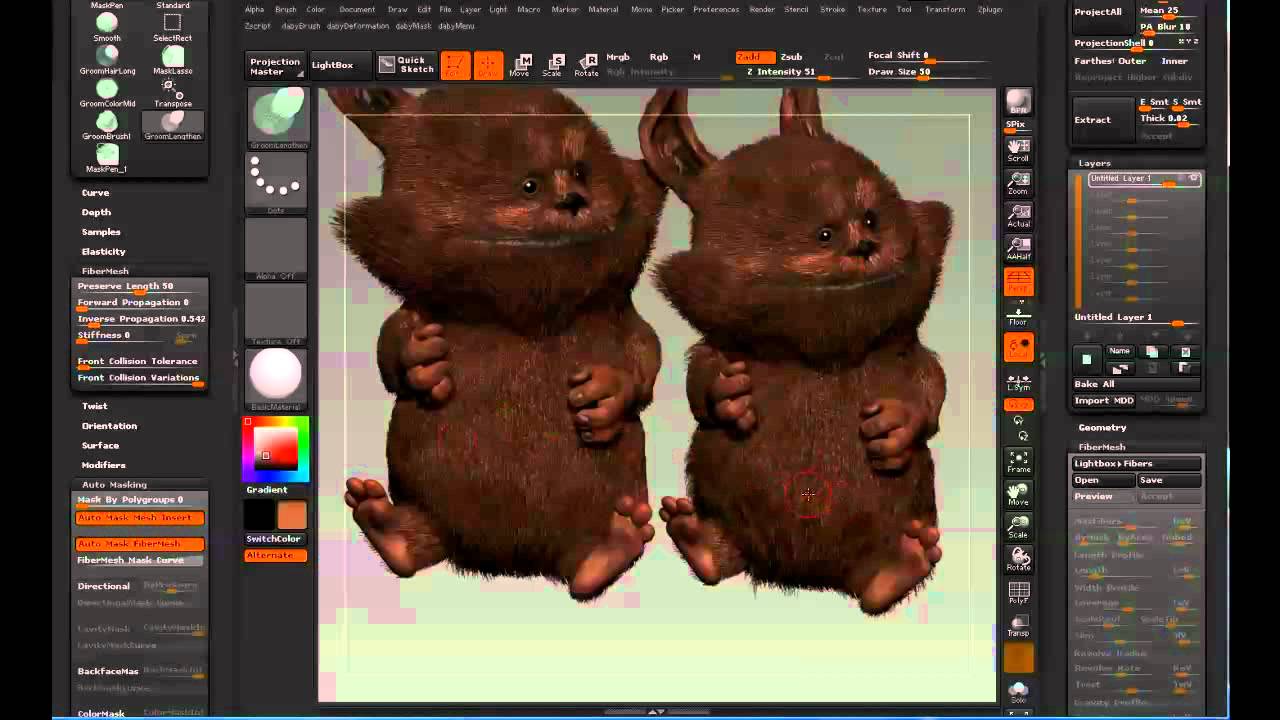Set canvas to Actual size
This screenshot has height=720, width=1280.
pos(1018,216)
